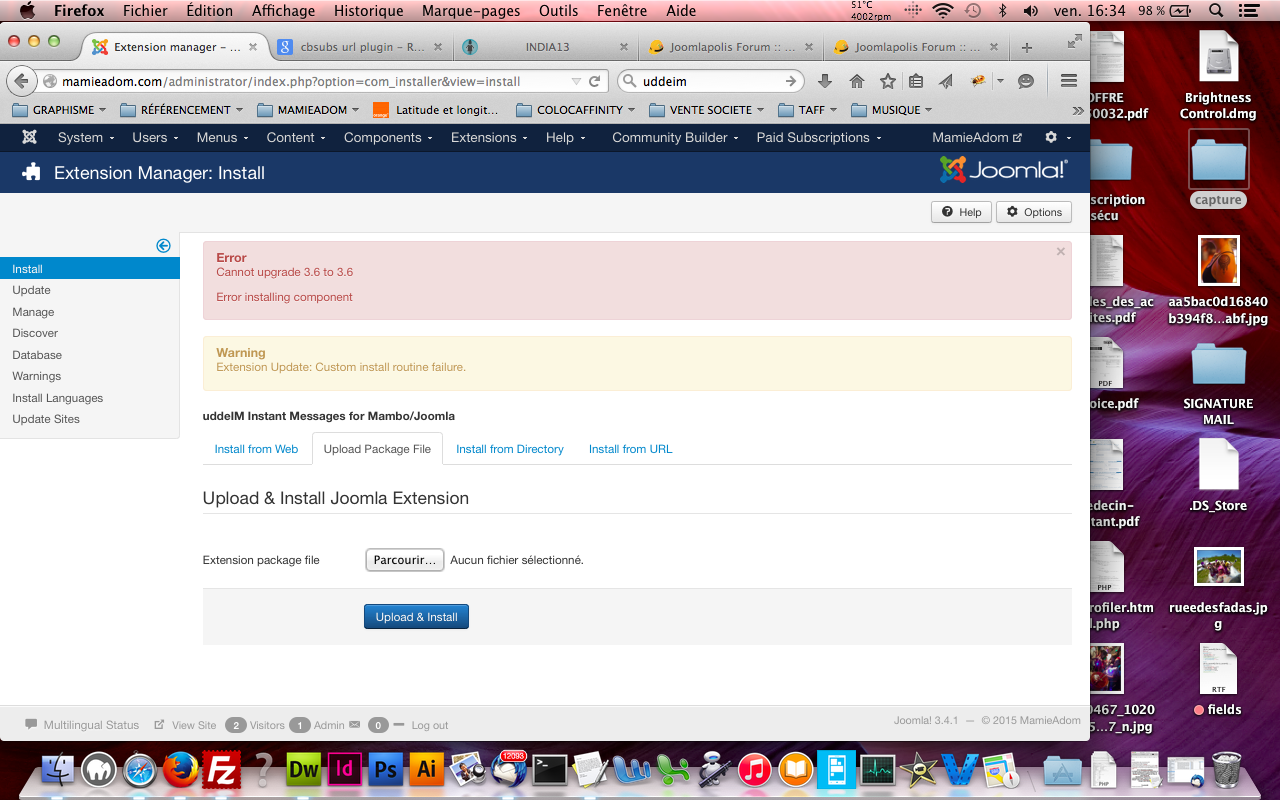Collapse the sidebar with the arrow toggle
This screenshot has height=800, width=1280.
coord(164,246)
